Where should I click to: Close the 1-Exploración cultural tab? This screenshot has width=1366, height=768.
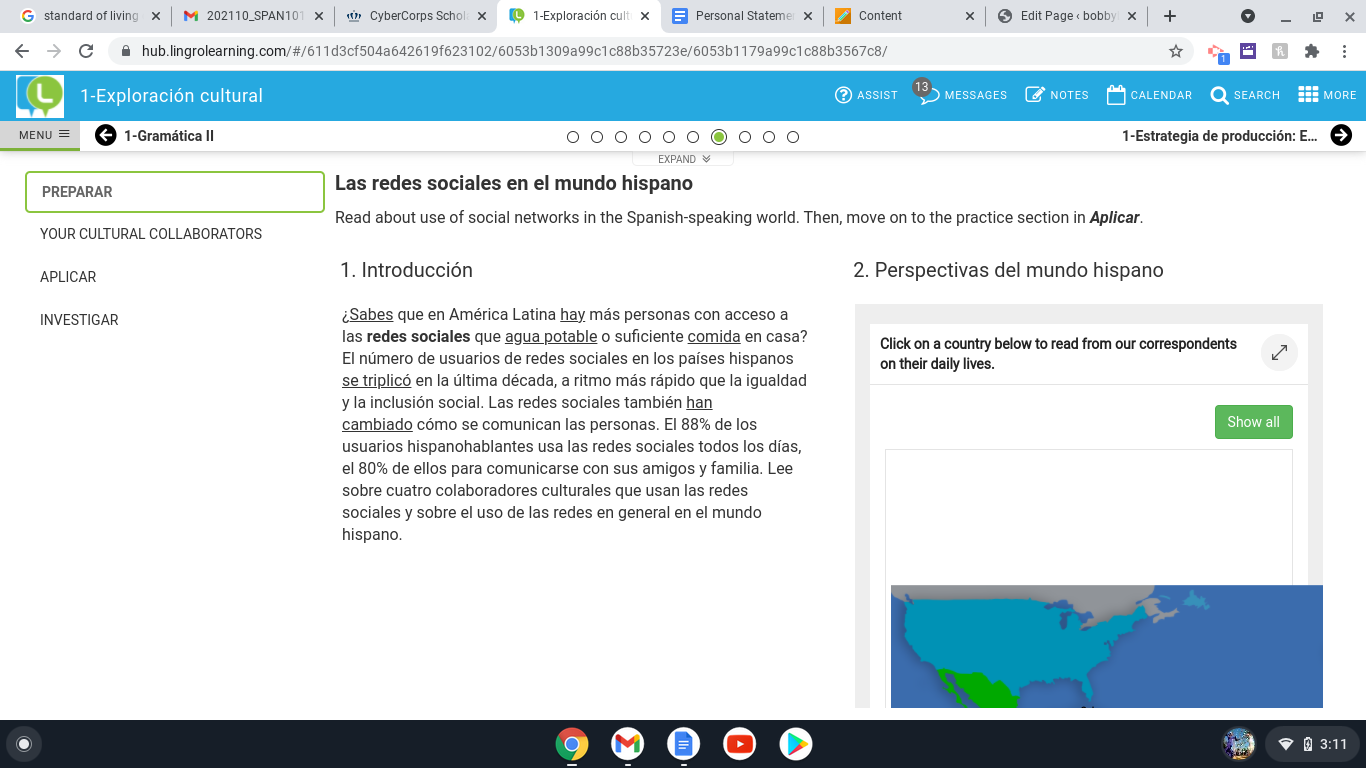click(x=644, y=16)
